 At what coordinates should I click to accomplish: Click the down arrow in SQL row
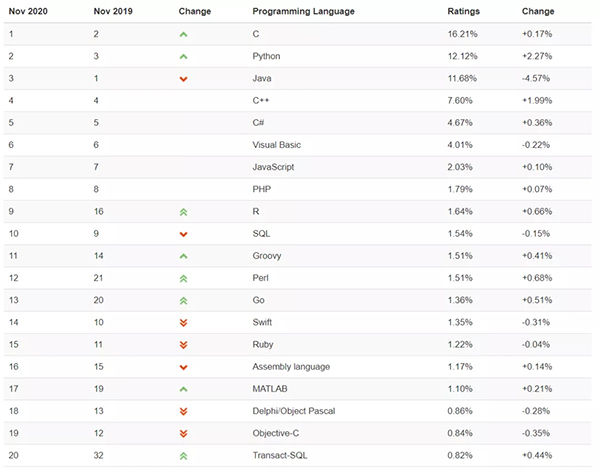tap(183, 233)
